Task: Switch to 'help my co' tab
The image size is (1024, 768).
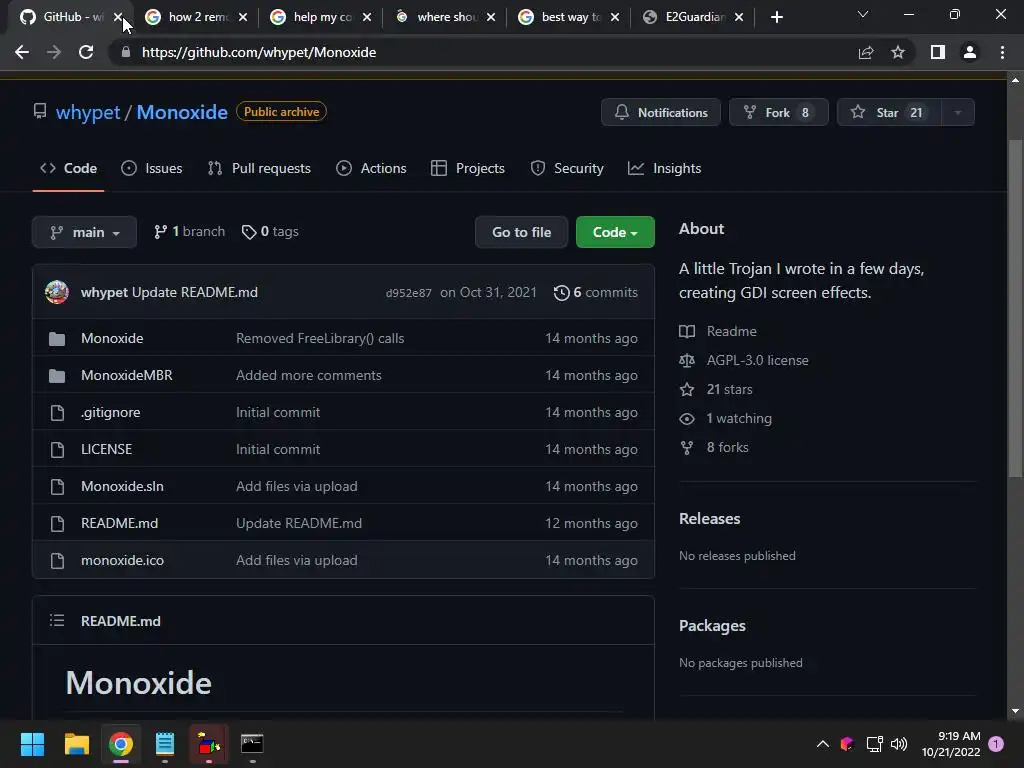Action: point(321,17)
